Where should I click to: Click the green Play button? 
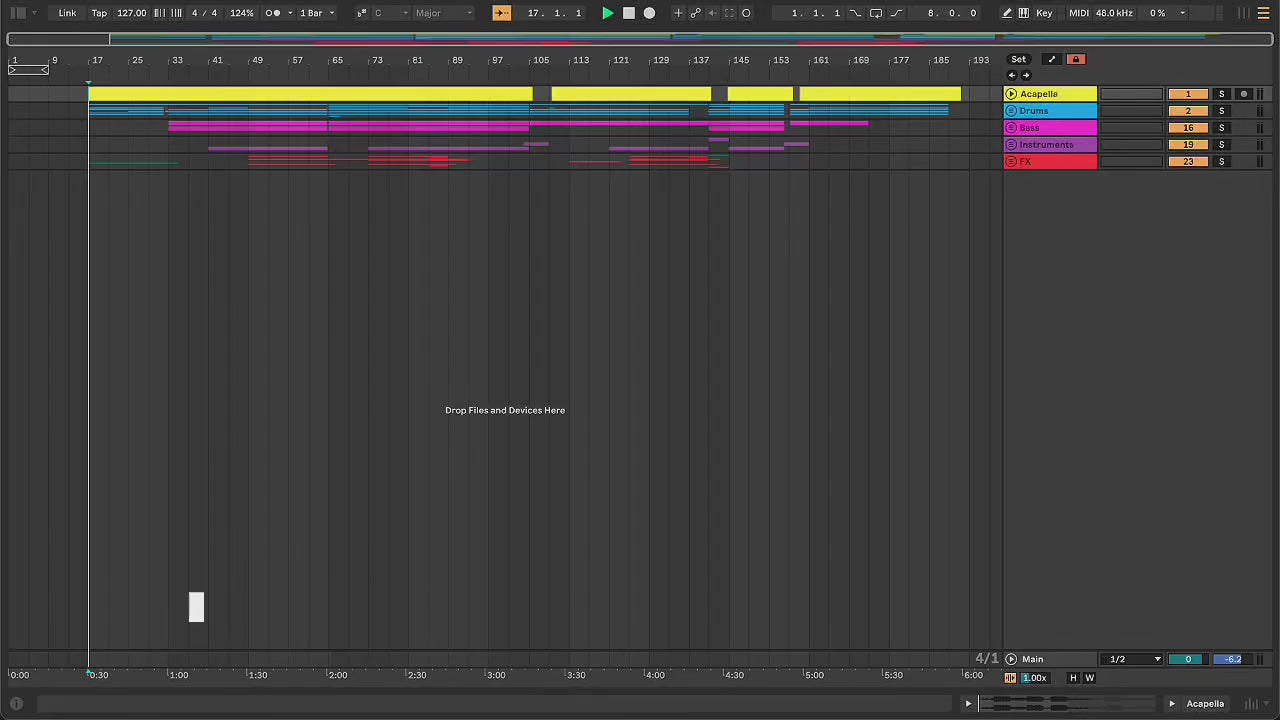[607, 13]
